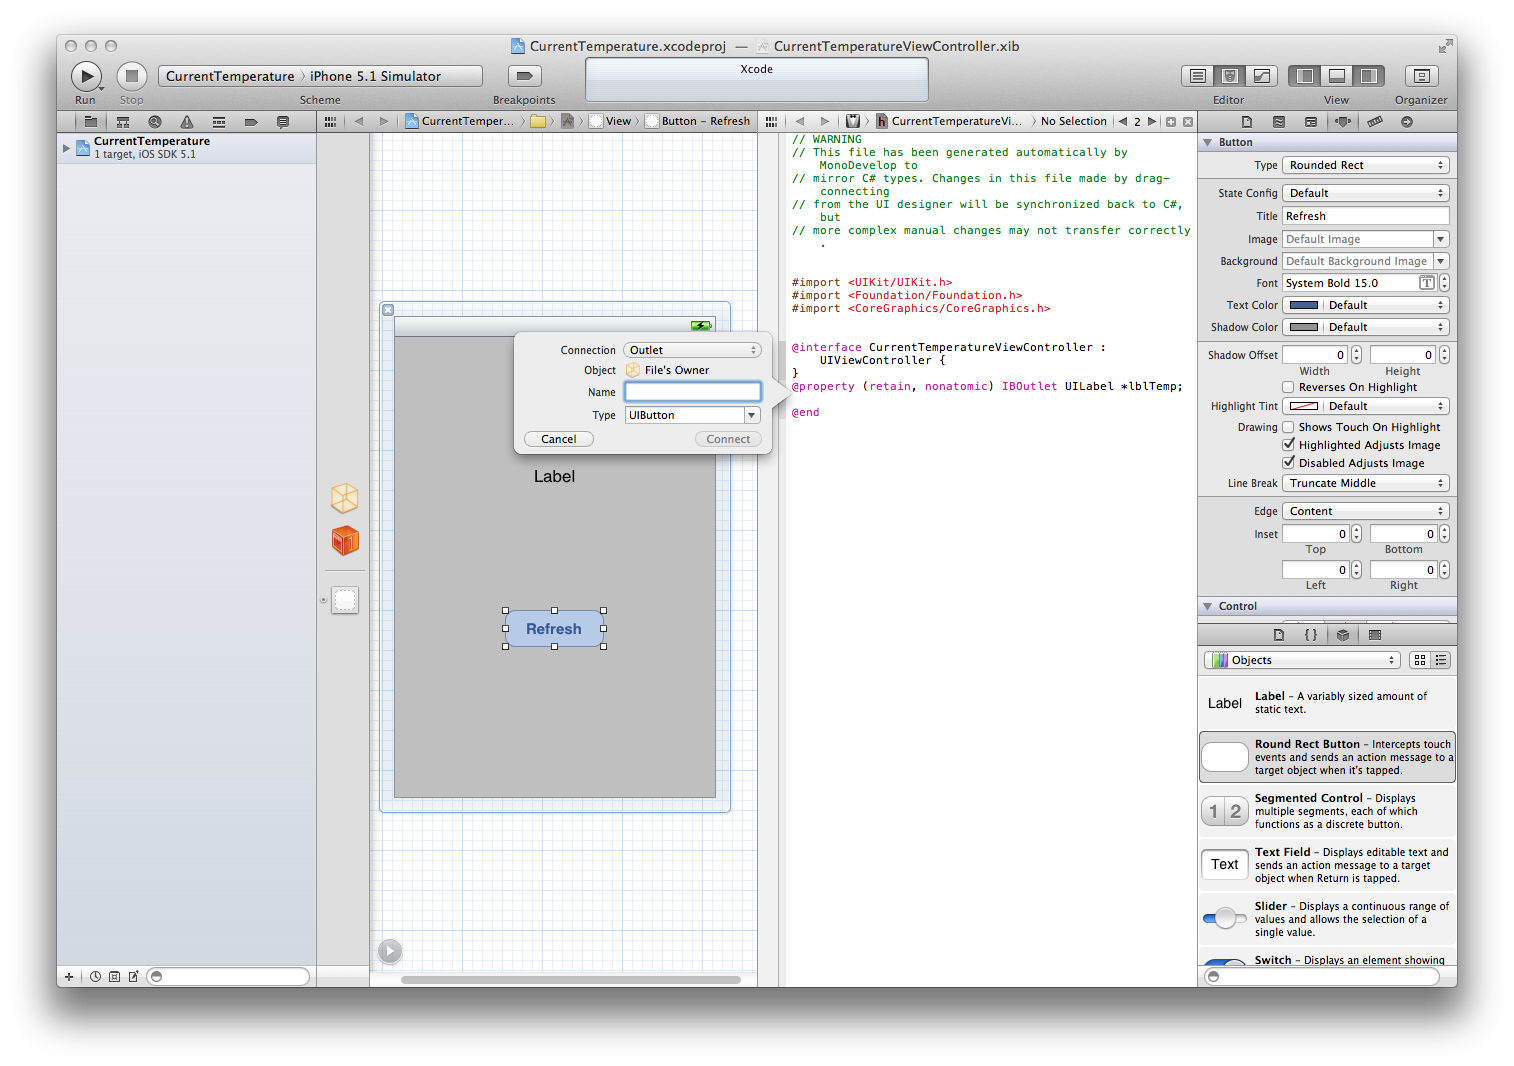Click the Stop button
This screenshot has height=1066, width=1514.
coord(132,76)
